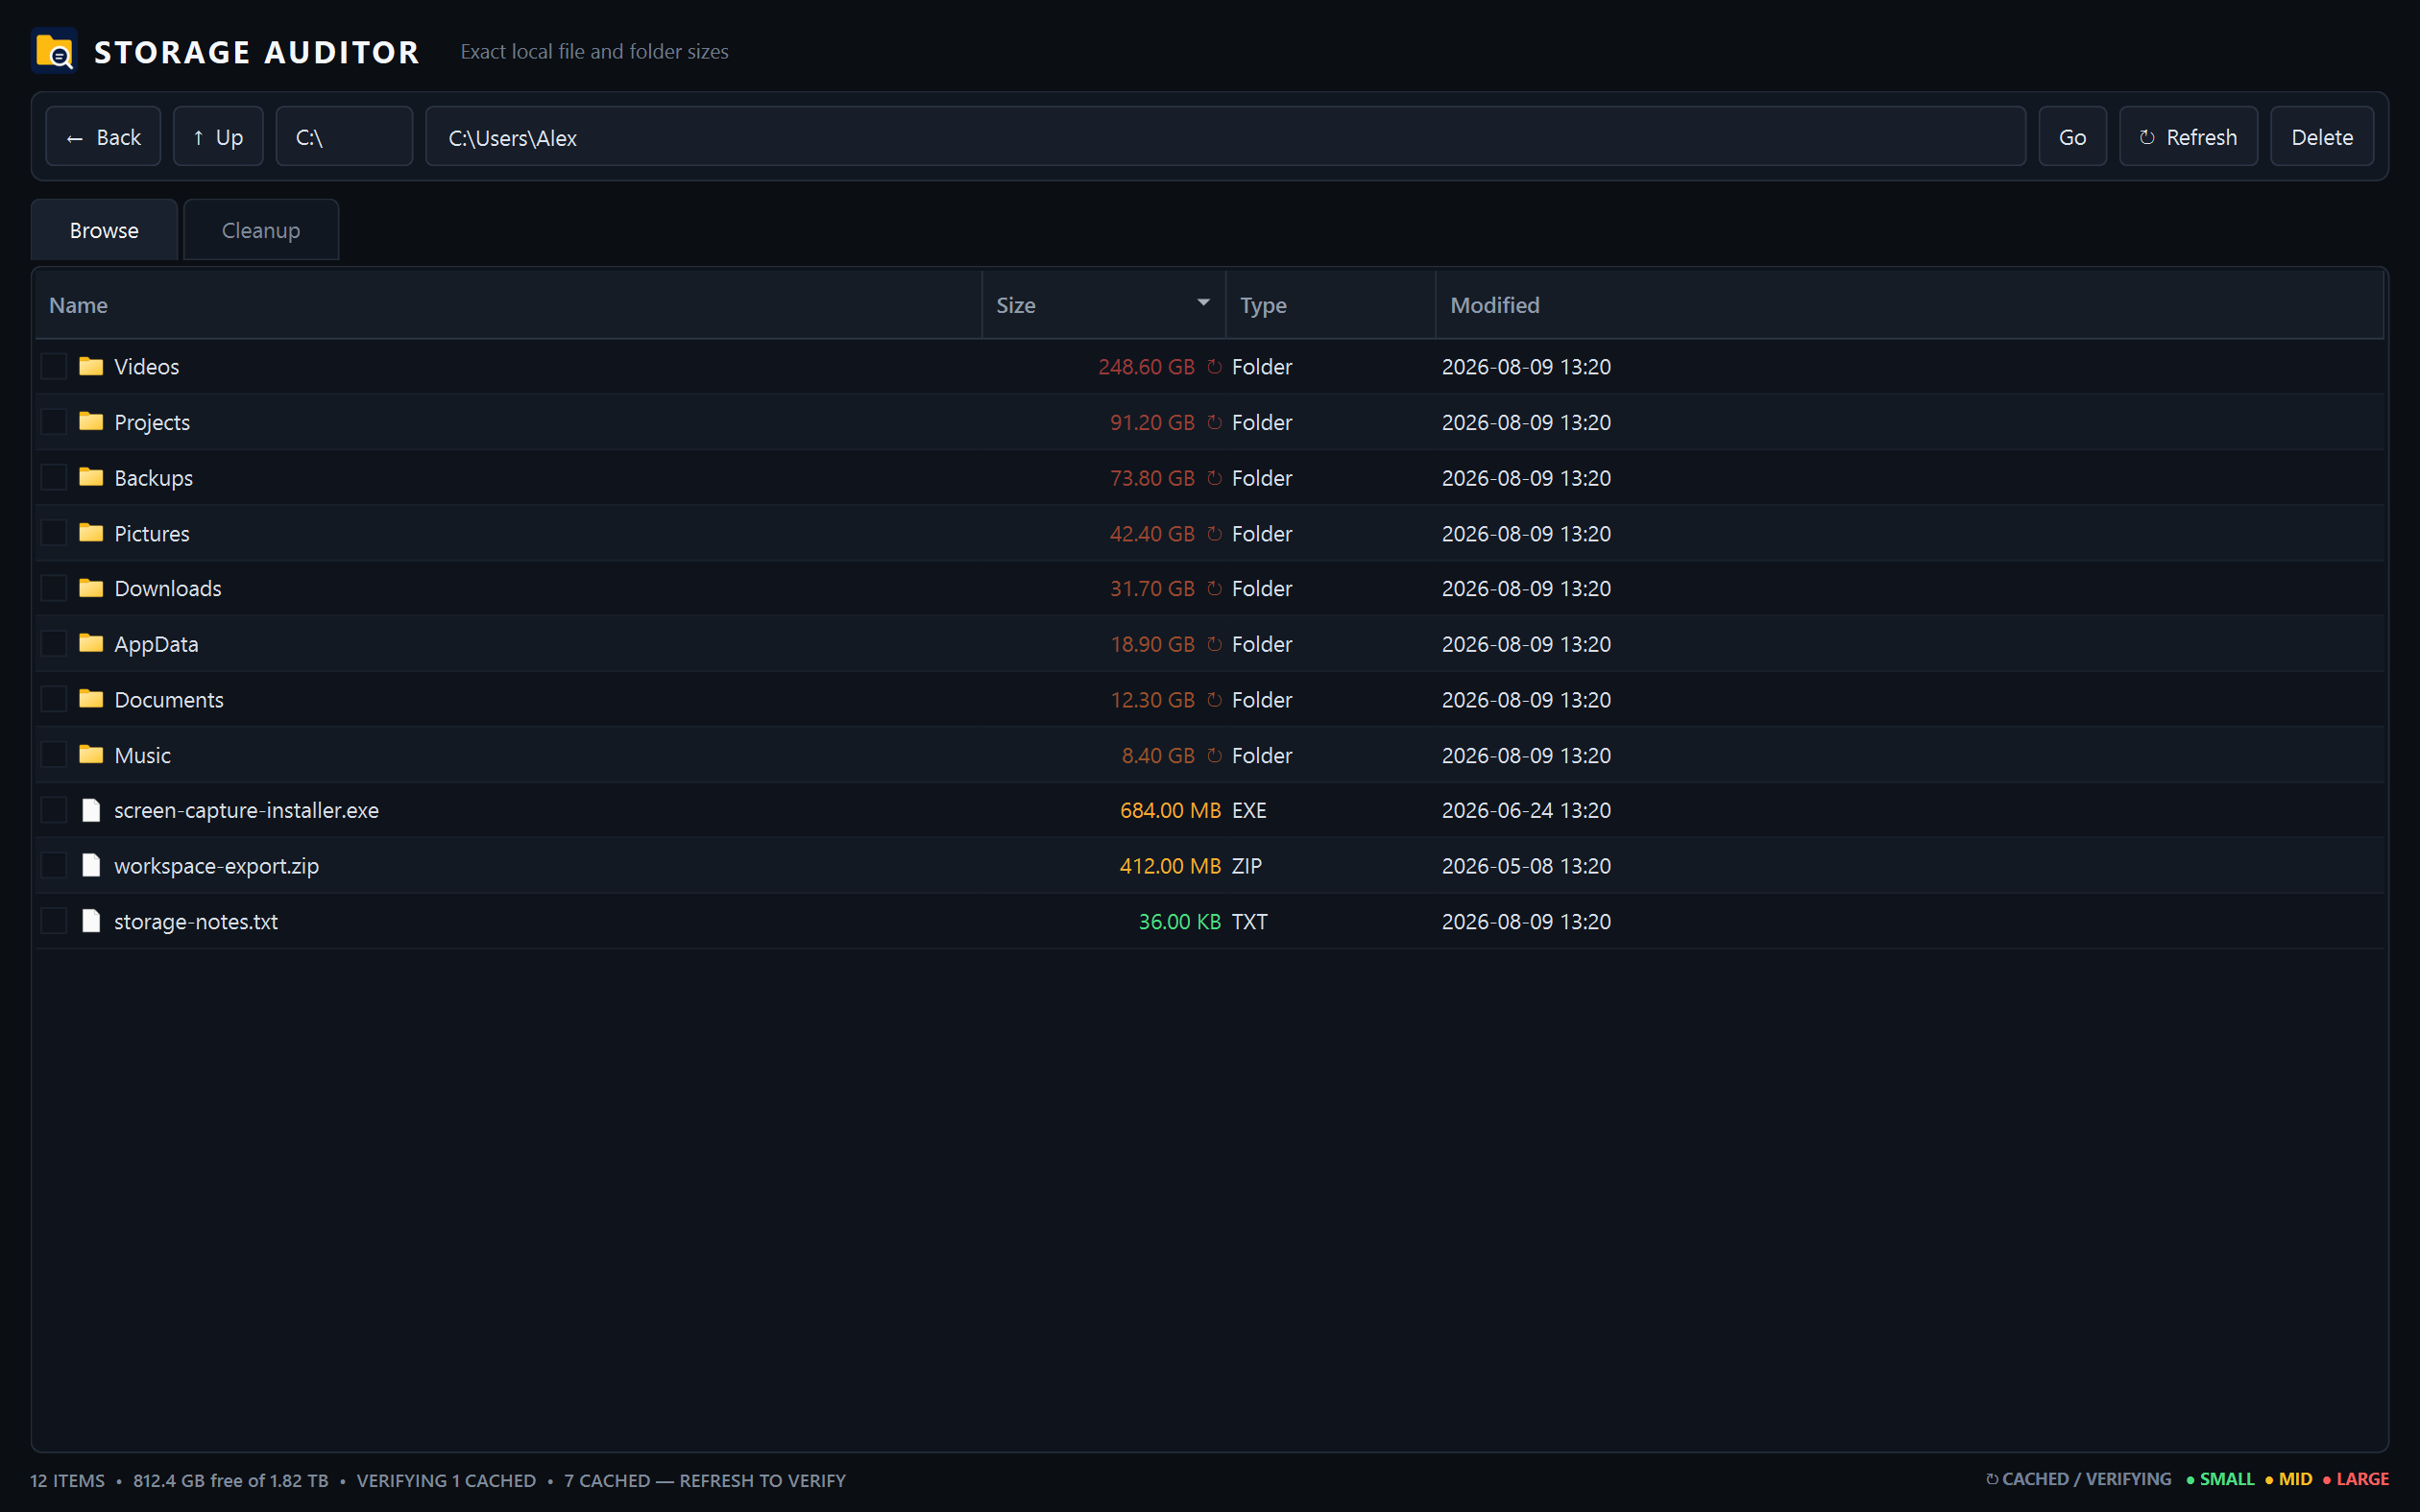Click the cached refresh icon beside 248.60 GB
This screenshot has height=1512, width=2420.
tap(1214, 367)
